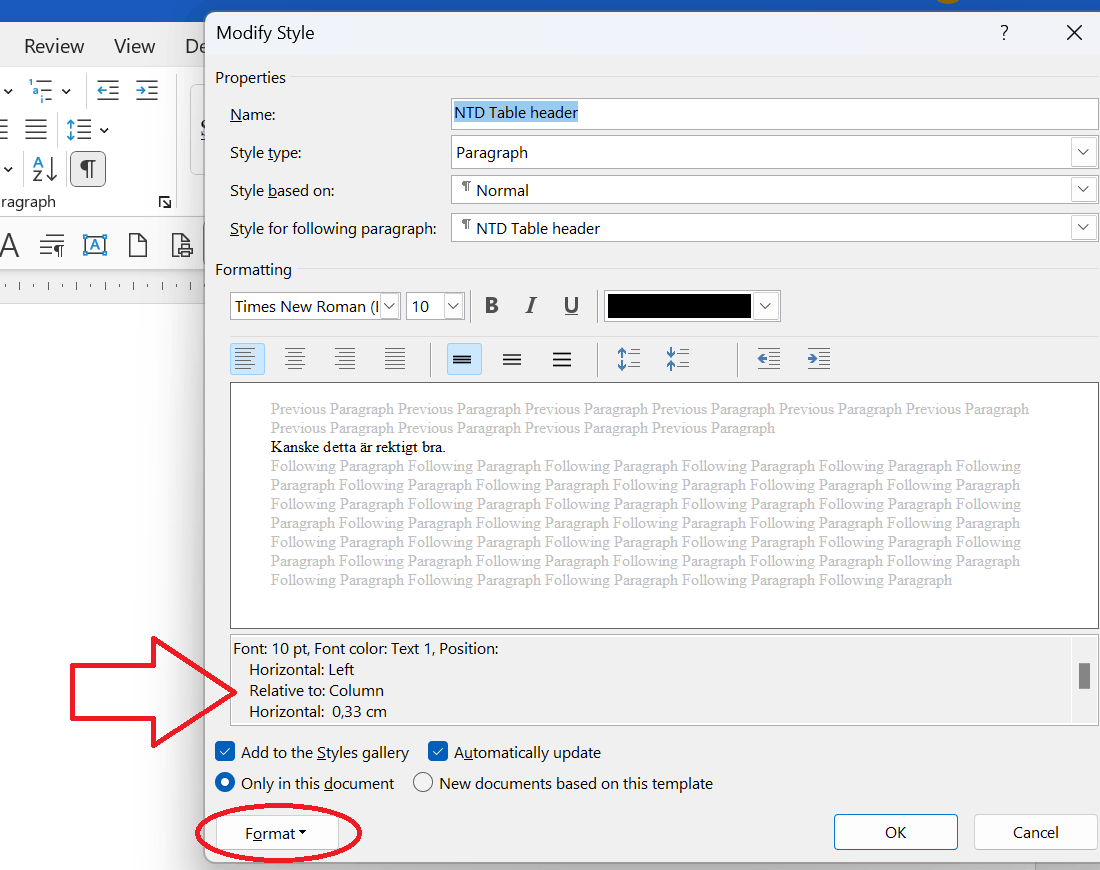Click Times New Roman font name field
Image resolution: width=1100 pixels, height=870 pixels.
pyautogui.click(x=306, y=306)
